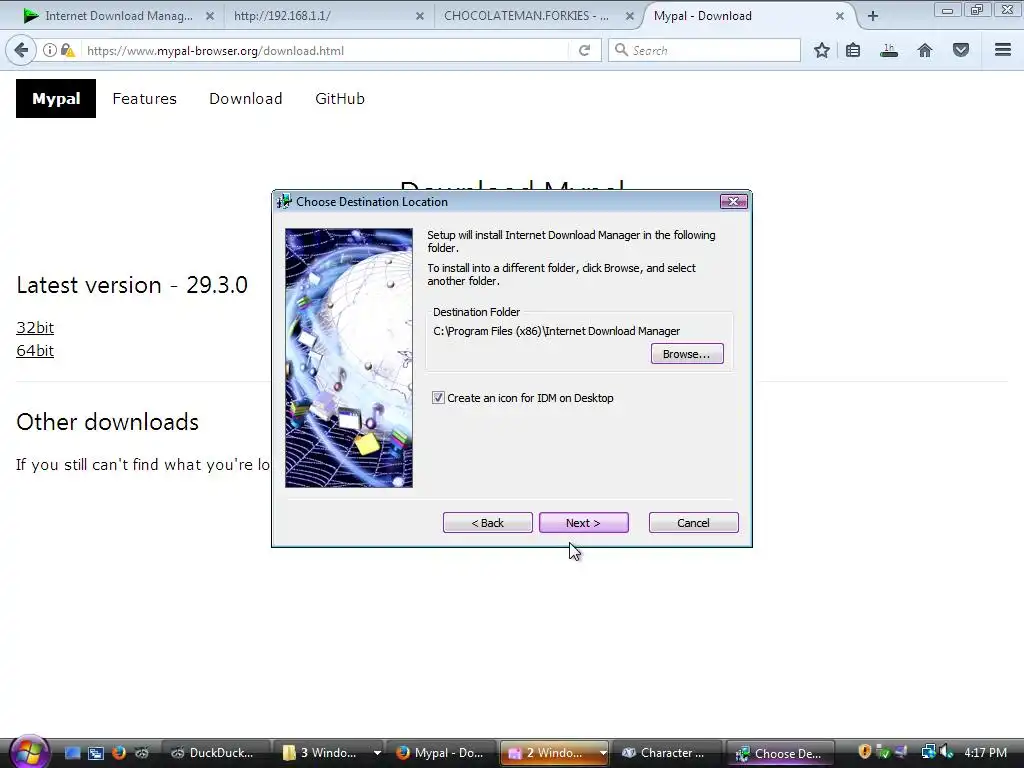Click the Choose De... taskbar button
The width and height of the screenshot is (1024, 768).
[780, 753]
